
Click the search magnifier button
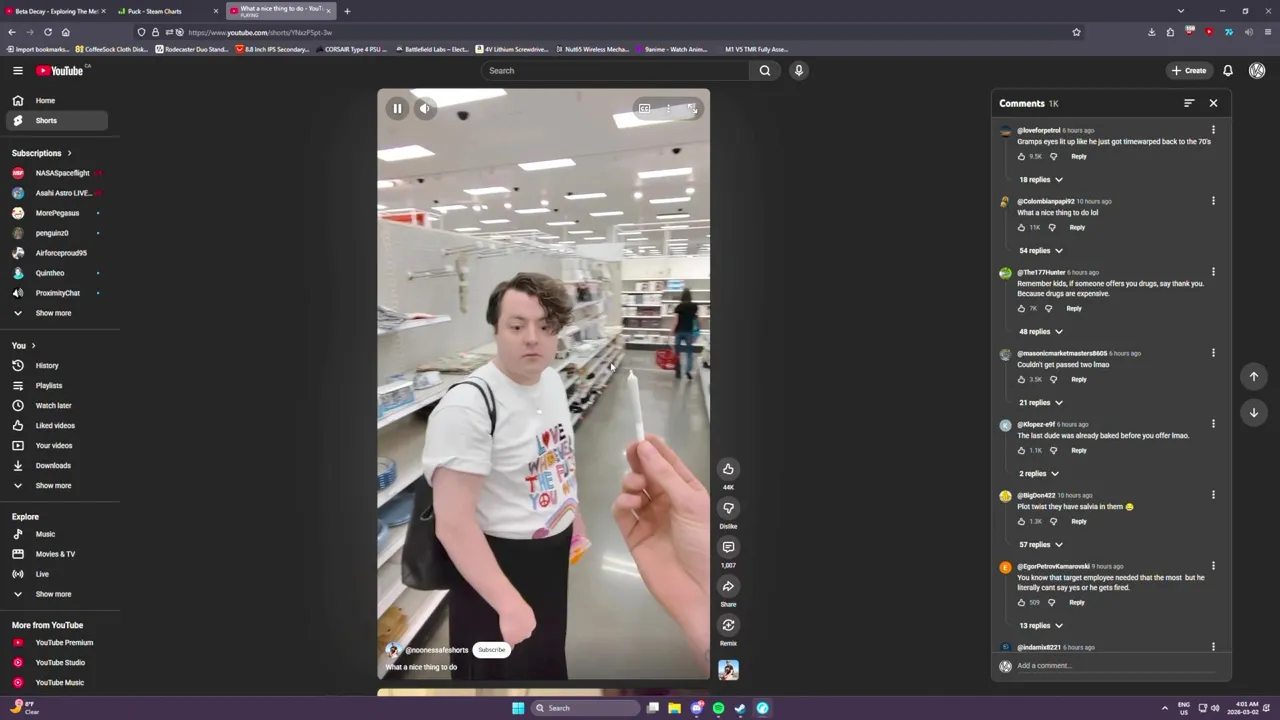[x=765, y=70]
